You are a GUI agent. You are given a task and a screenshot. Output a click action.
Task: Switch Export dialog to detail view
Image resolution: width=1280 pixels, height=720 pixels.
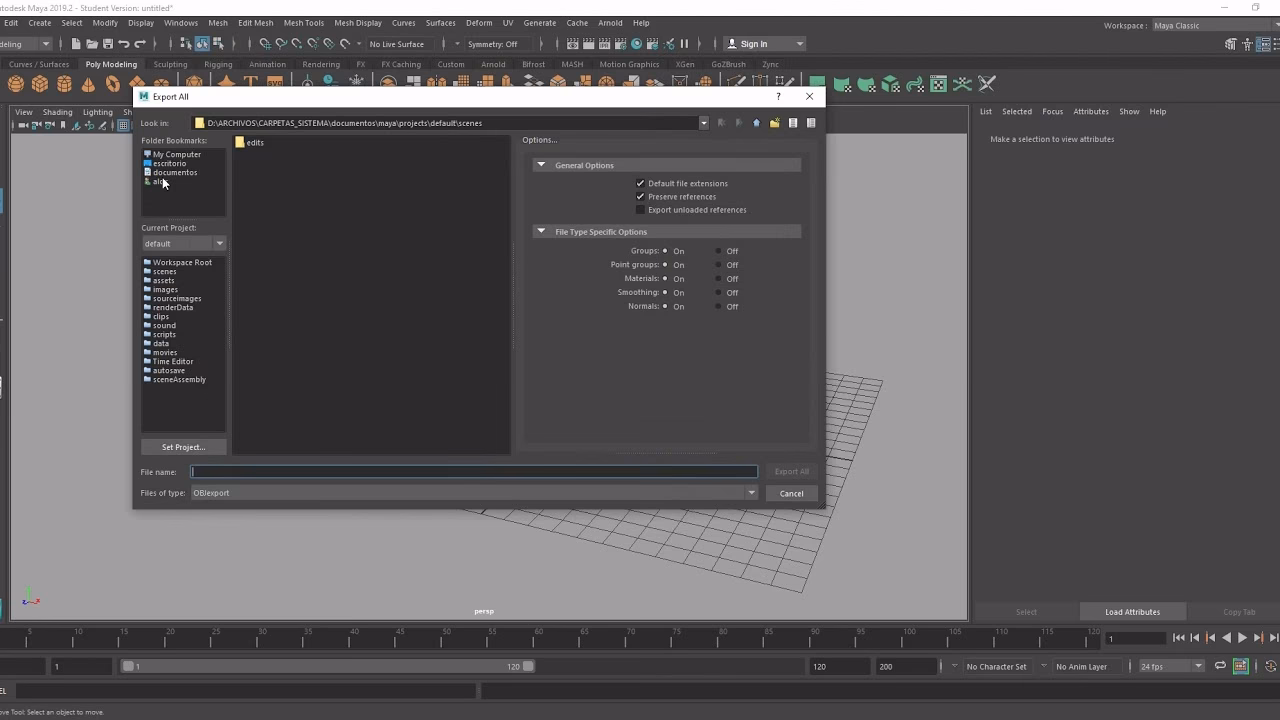tap(811, 123)
